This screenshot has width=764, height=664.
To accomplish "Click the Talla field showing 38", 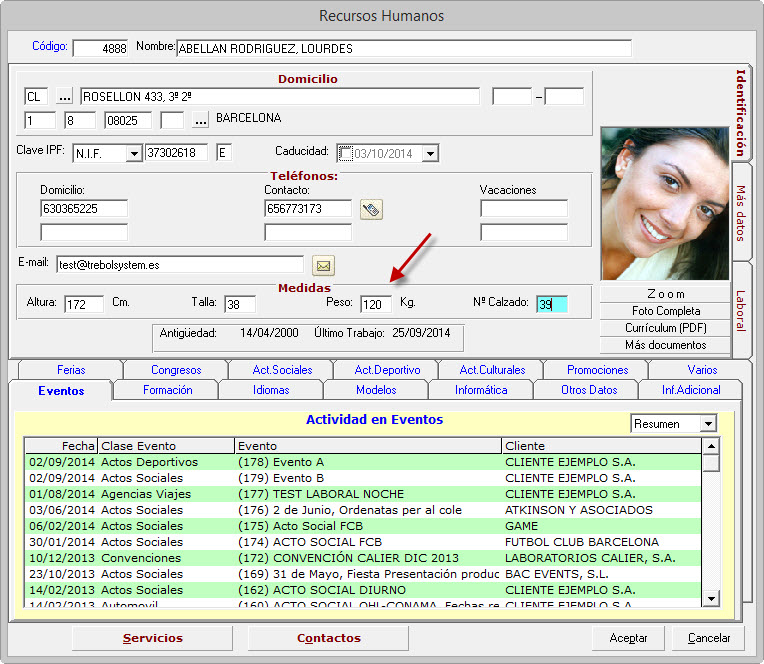I will coord(240,304).
